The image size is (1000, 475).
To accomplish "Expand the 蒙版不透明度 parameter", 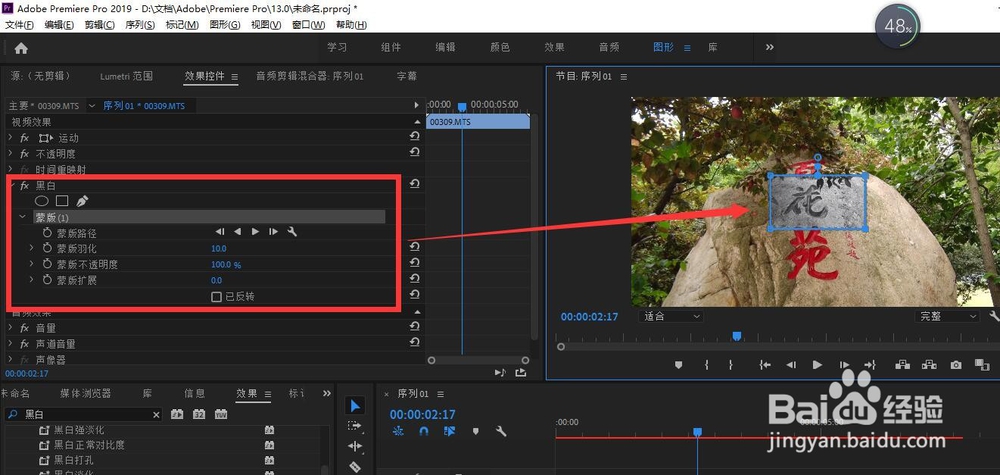I will (32, 264).
